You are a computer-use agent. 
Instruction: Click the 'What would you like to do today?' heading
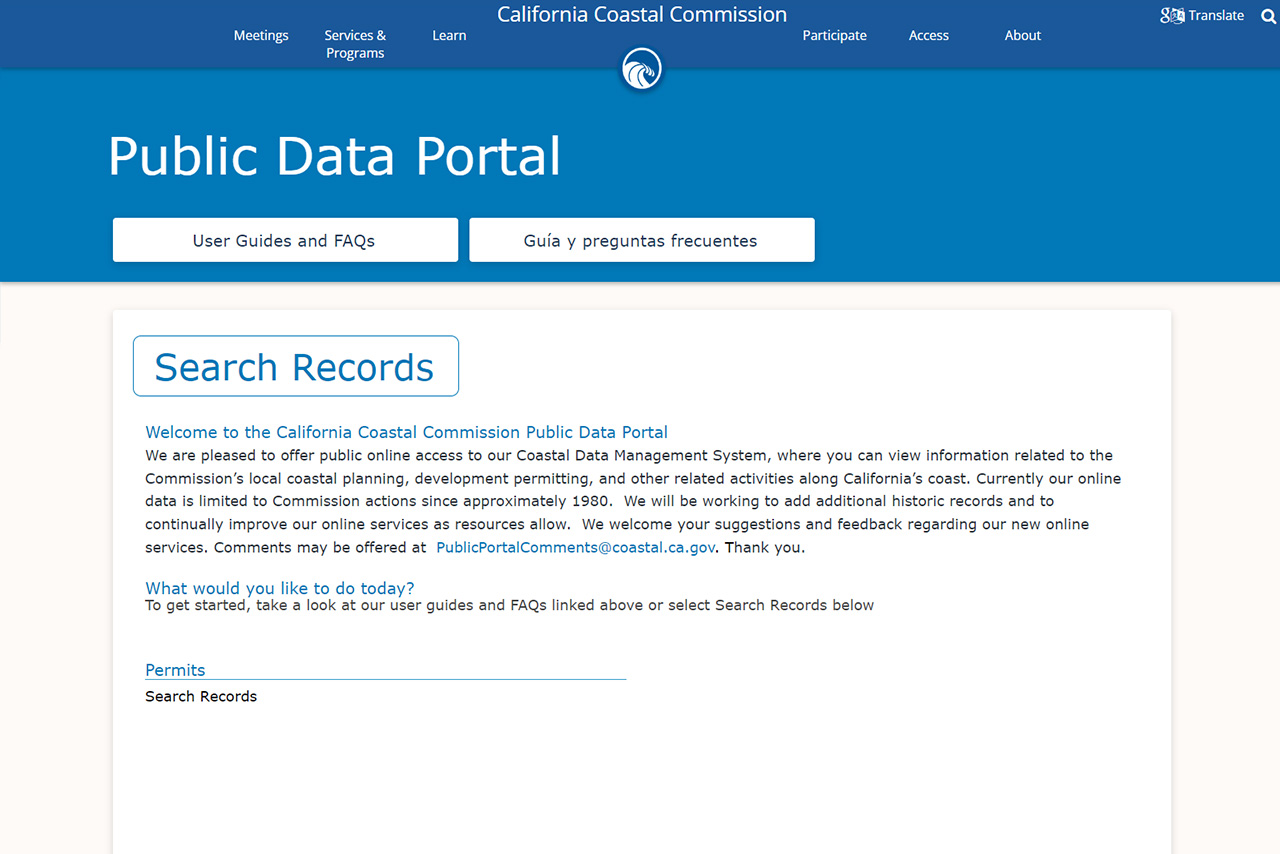(280, 588)
